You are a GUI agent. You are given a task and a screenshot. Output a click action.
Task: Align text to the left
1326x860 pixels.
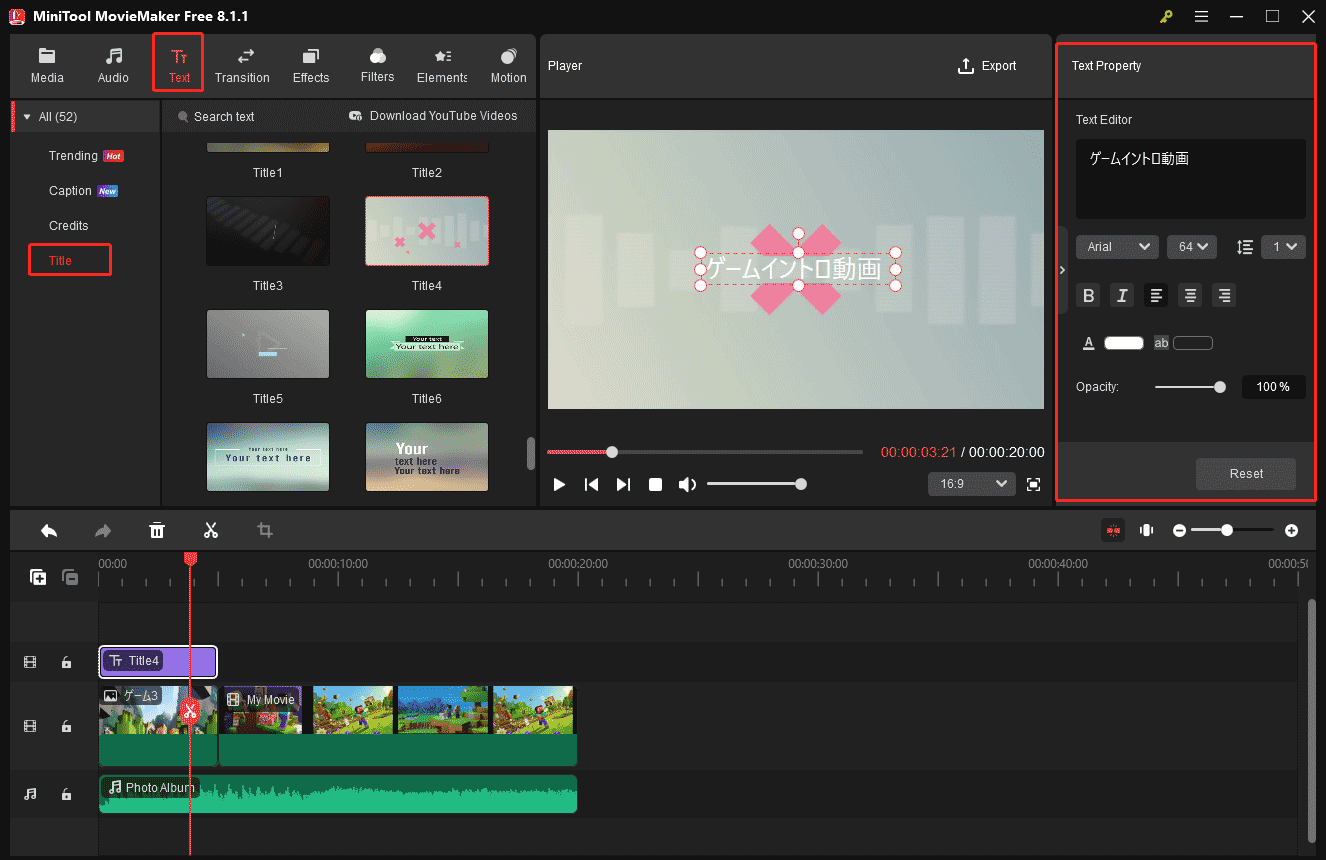[x=1156, y=295]
